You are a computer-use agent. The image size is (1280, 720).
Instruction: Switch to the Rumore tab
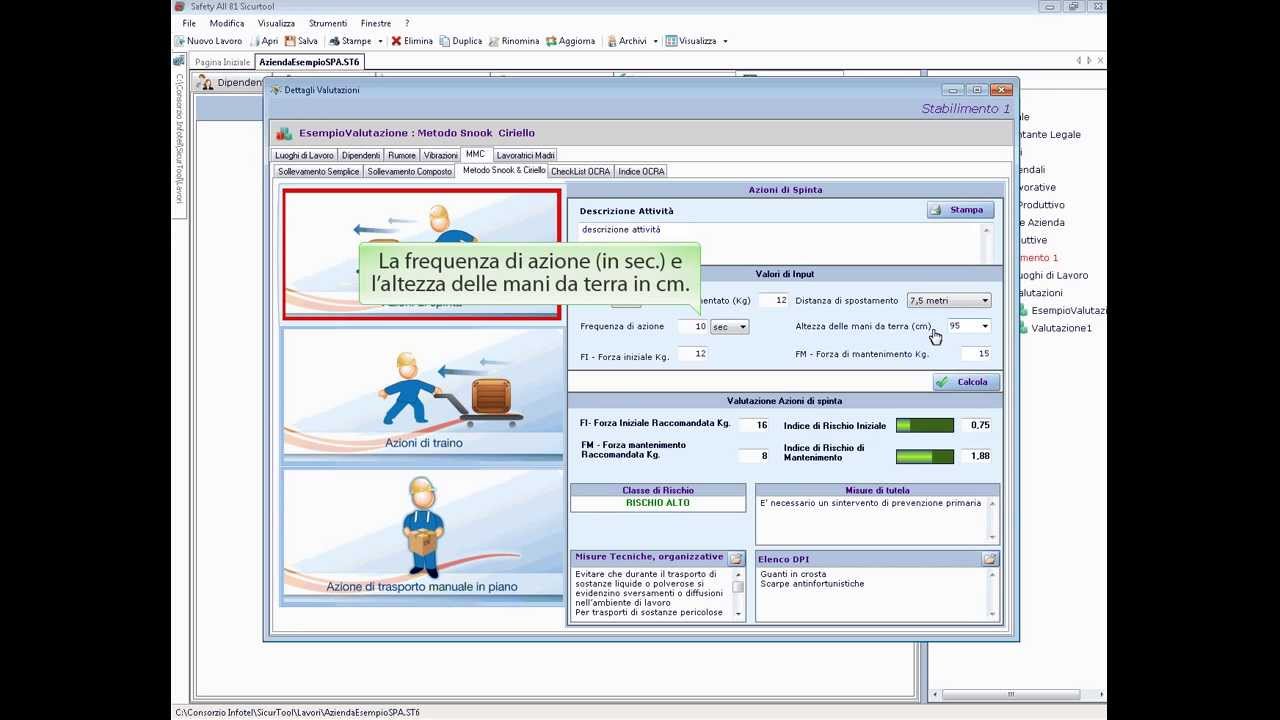(402, 155)
